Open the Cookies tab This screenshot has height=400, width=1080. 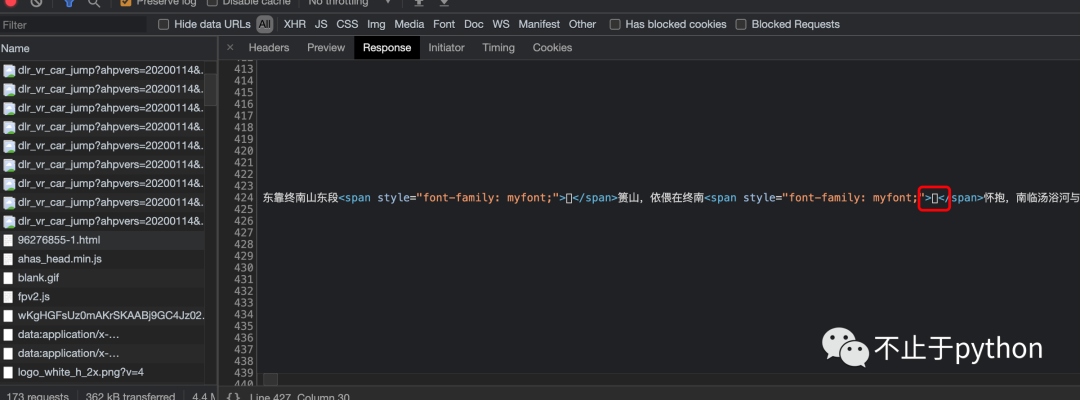552,47
